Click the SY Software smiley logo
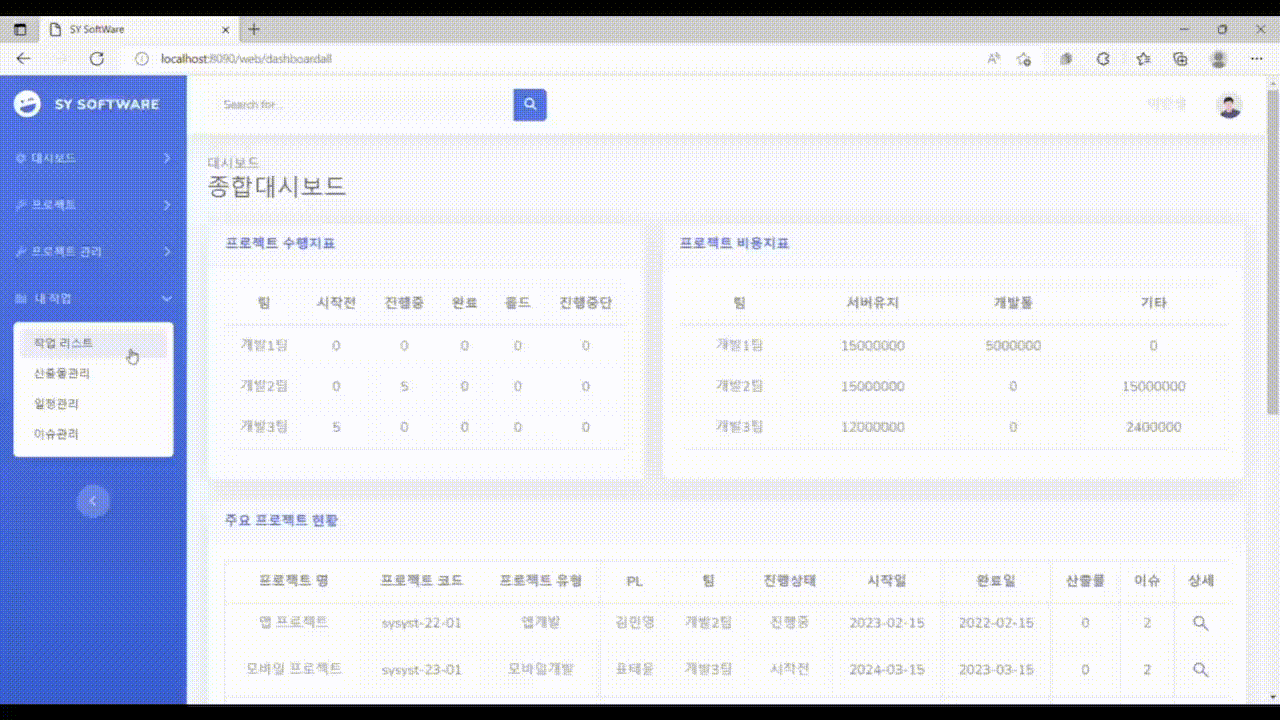This screenshot has height=720, width=1280. pos(27,104)
